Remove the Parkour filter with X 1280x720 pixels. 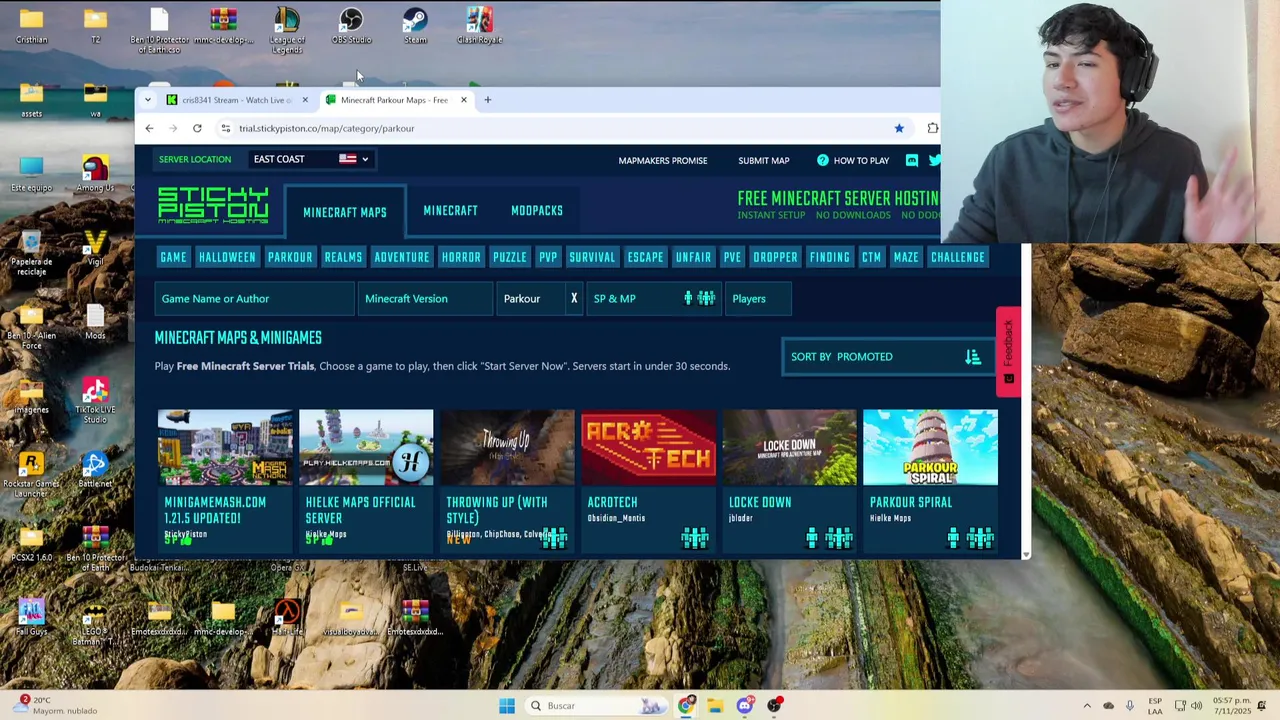(x=574, y=298)
